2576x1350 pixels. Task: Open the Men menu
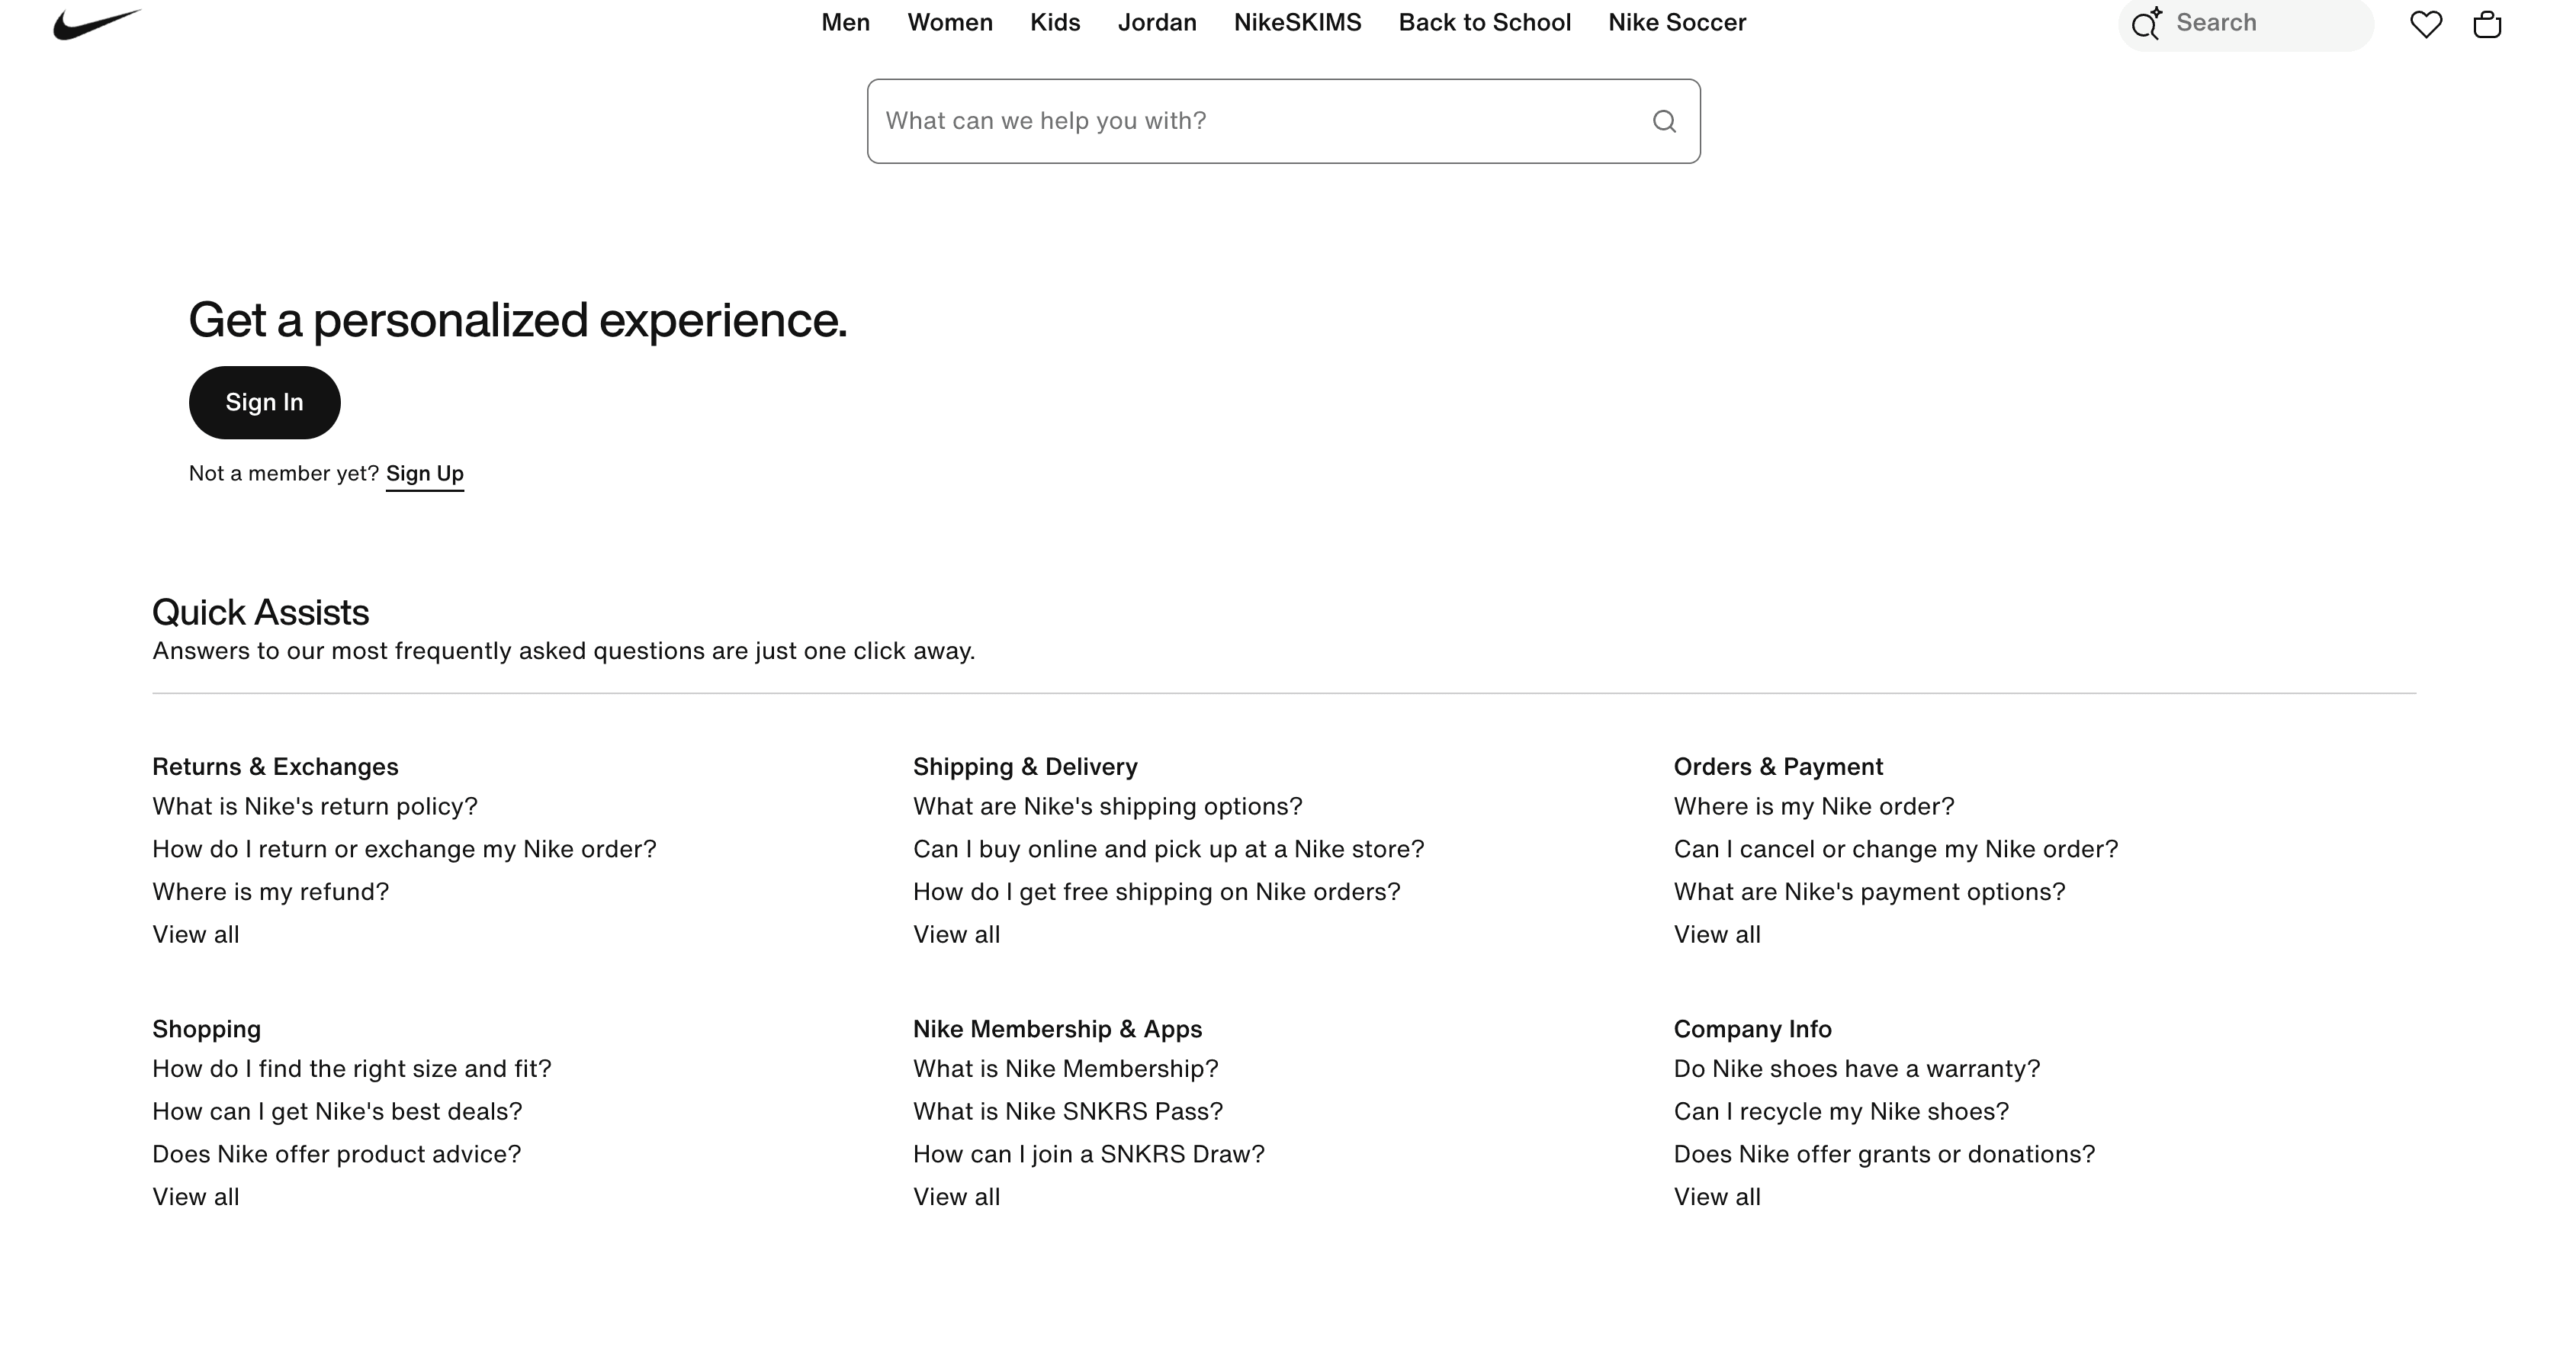click(x=846, y=22)
